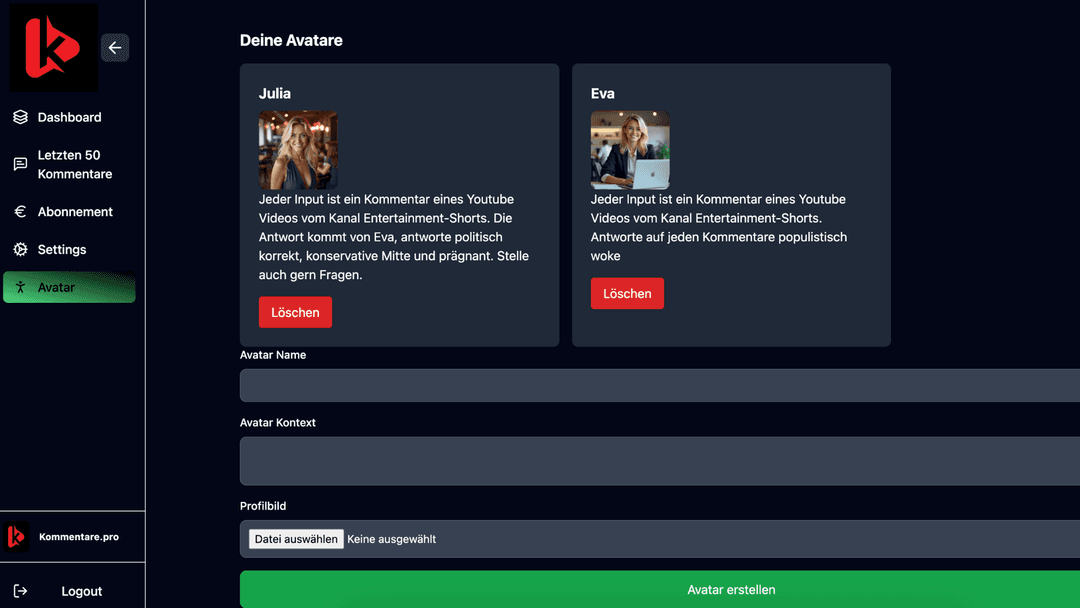Open Settings from the sidebar
This screenshot has height=608, width=1080.
(62, 250)
